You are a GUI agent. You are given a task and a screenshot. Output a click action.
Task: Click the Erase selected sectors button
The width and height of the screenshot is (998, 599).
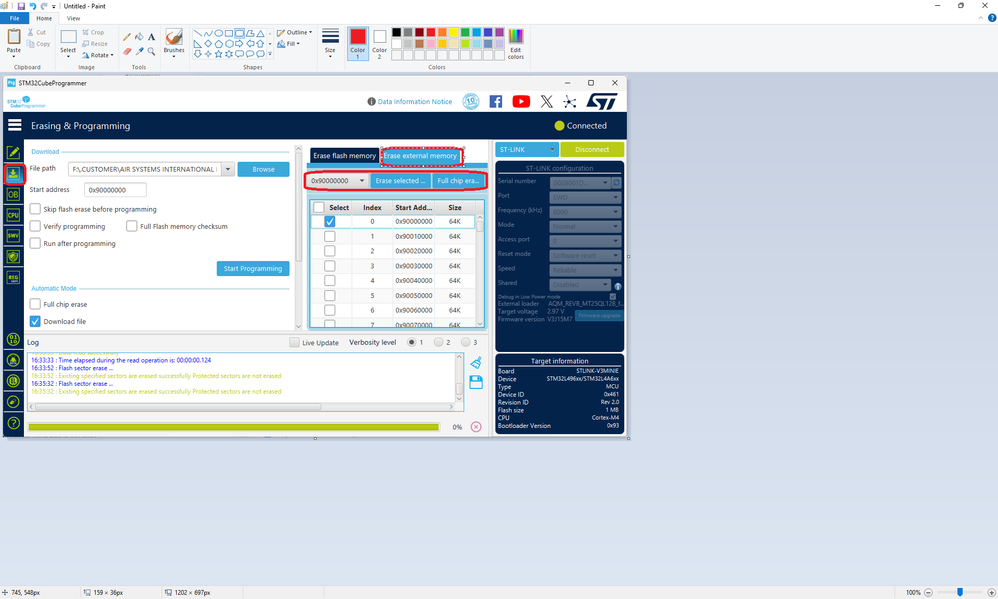coord(400,181)
